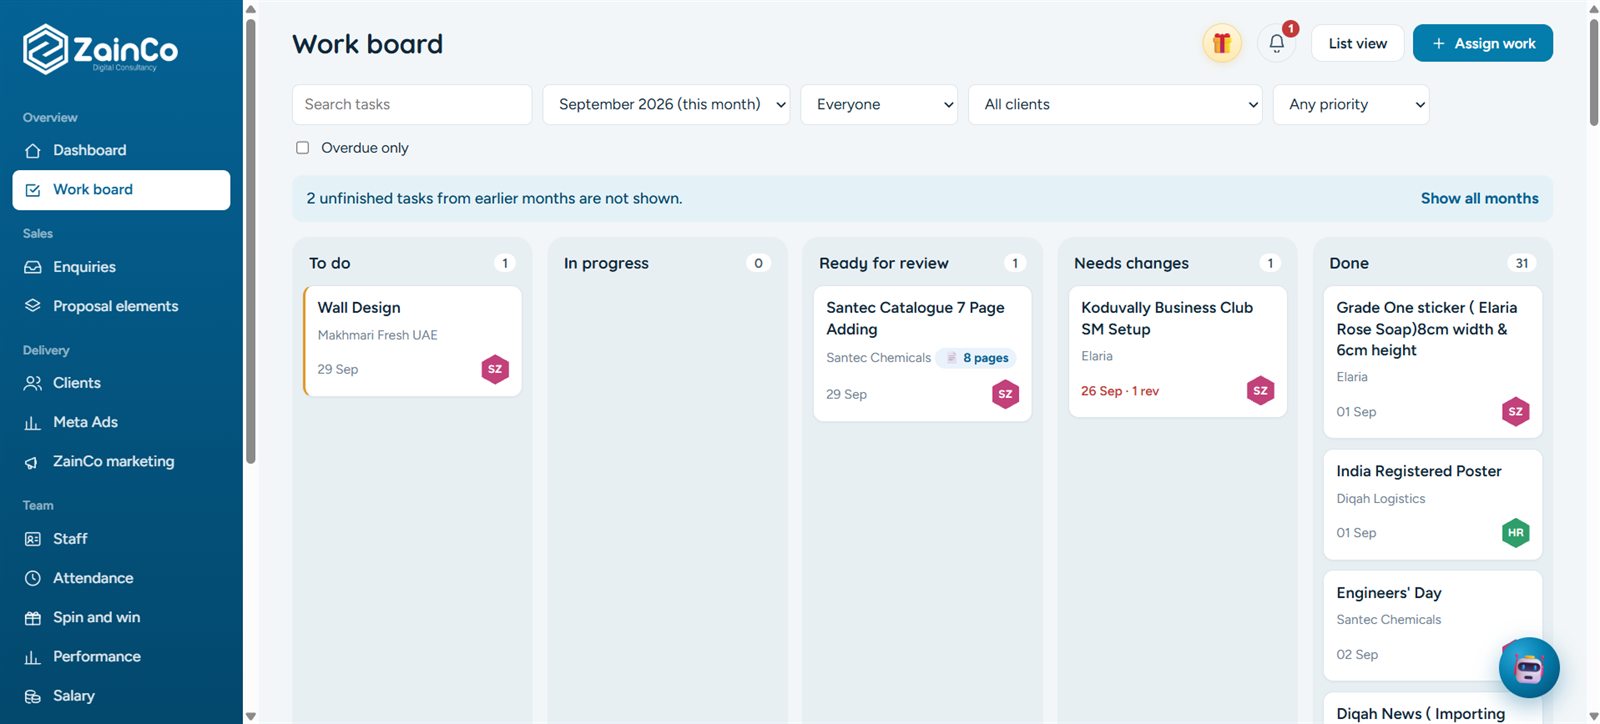Click the 02 Sep date on Engineers' Day

[1357, 655]
